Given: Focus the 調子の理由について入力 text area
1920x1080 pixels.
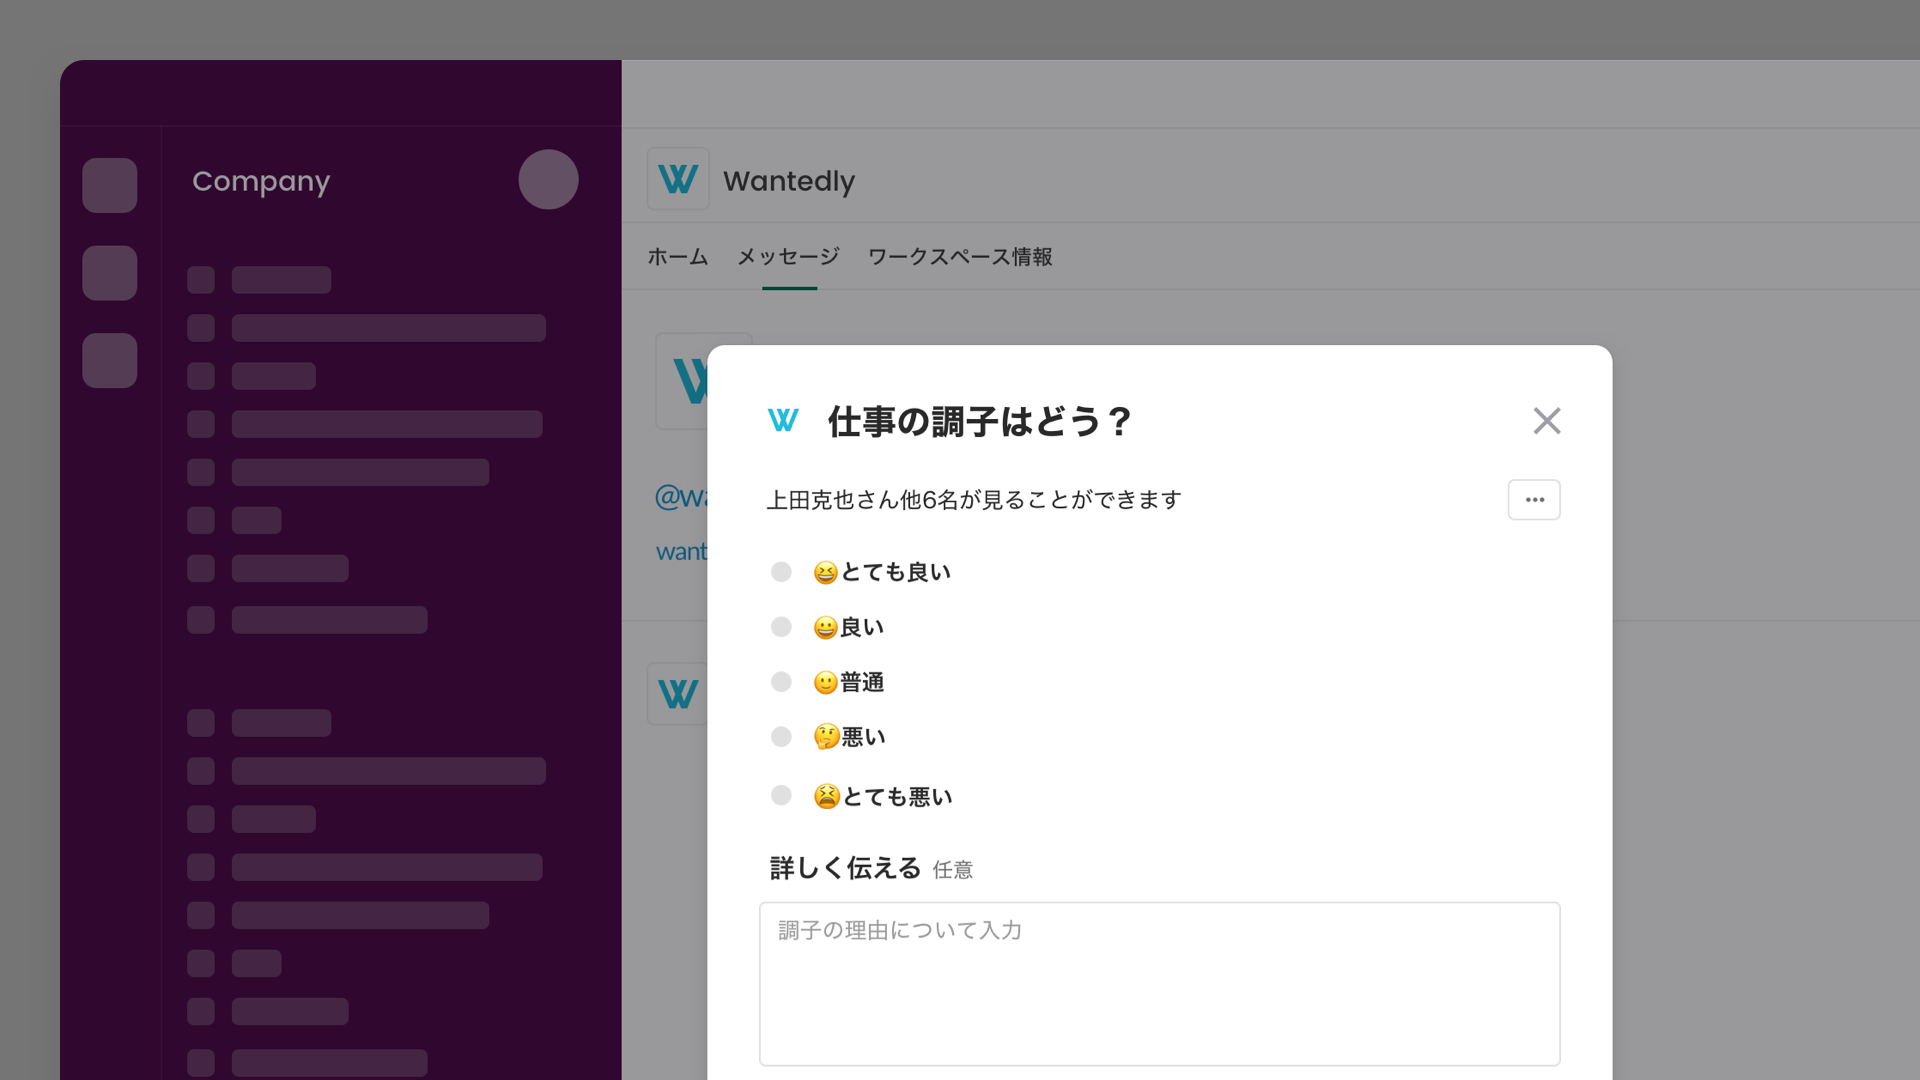Looking at the screenshot, I should pyautogui.click(x=1160, y=984).
